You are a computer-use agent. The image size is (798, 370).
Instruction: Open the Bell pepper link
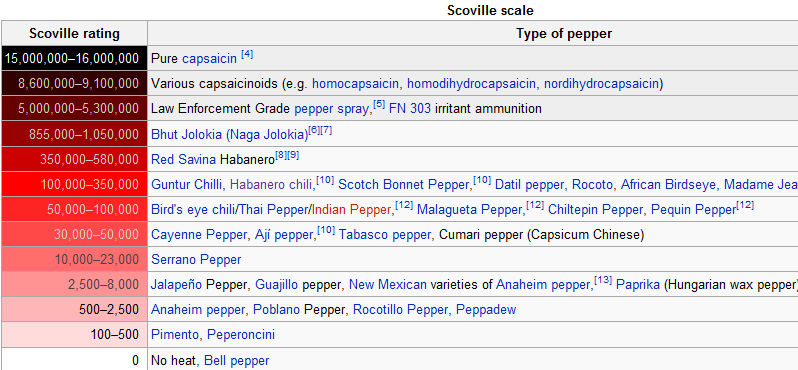pos(236,361)
